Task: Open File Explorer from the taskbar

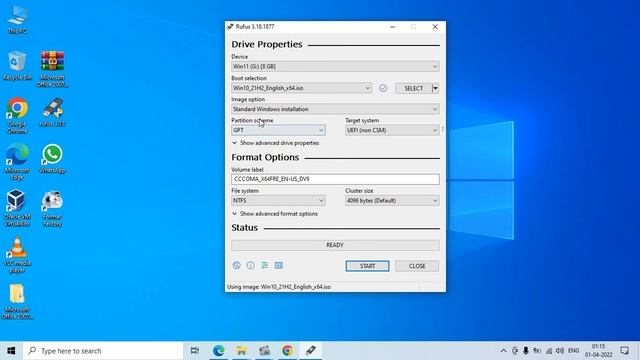Action: pyautogui.click(x=241, y=351)
